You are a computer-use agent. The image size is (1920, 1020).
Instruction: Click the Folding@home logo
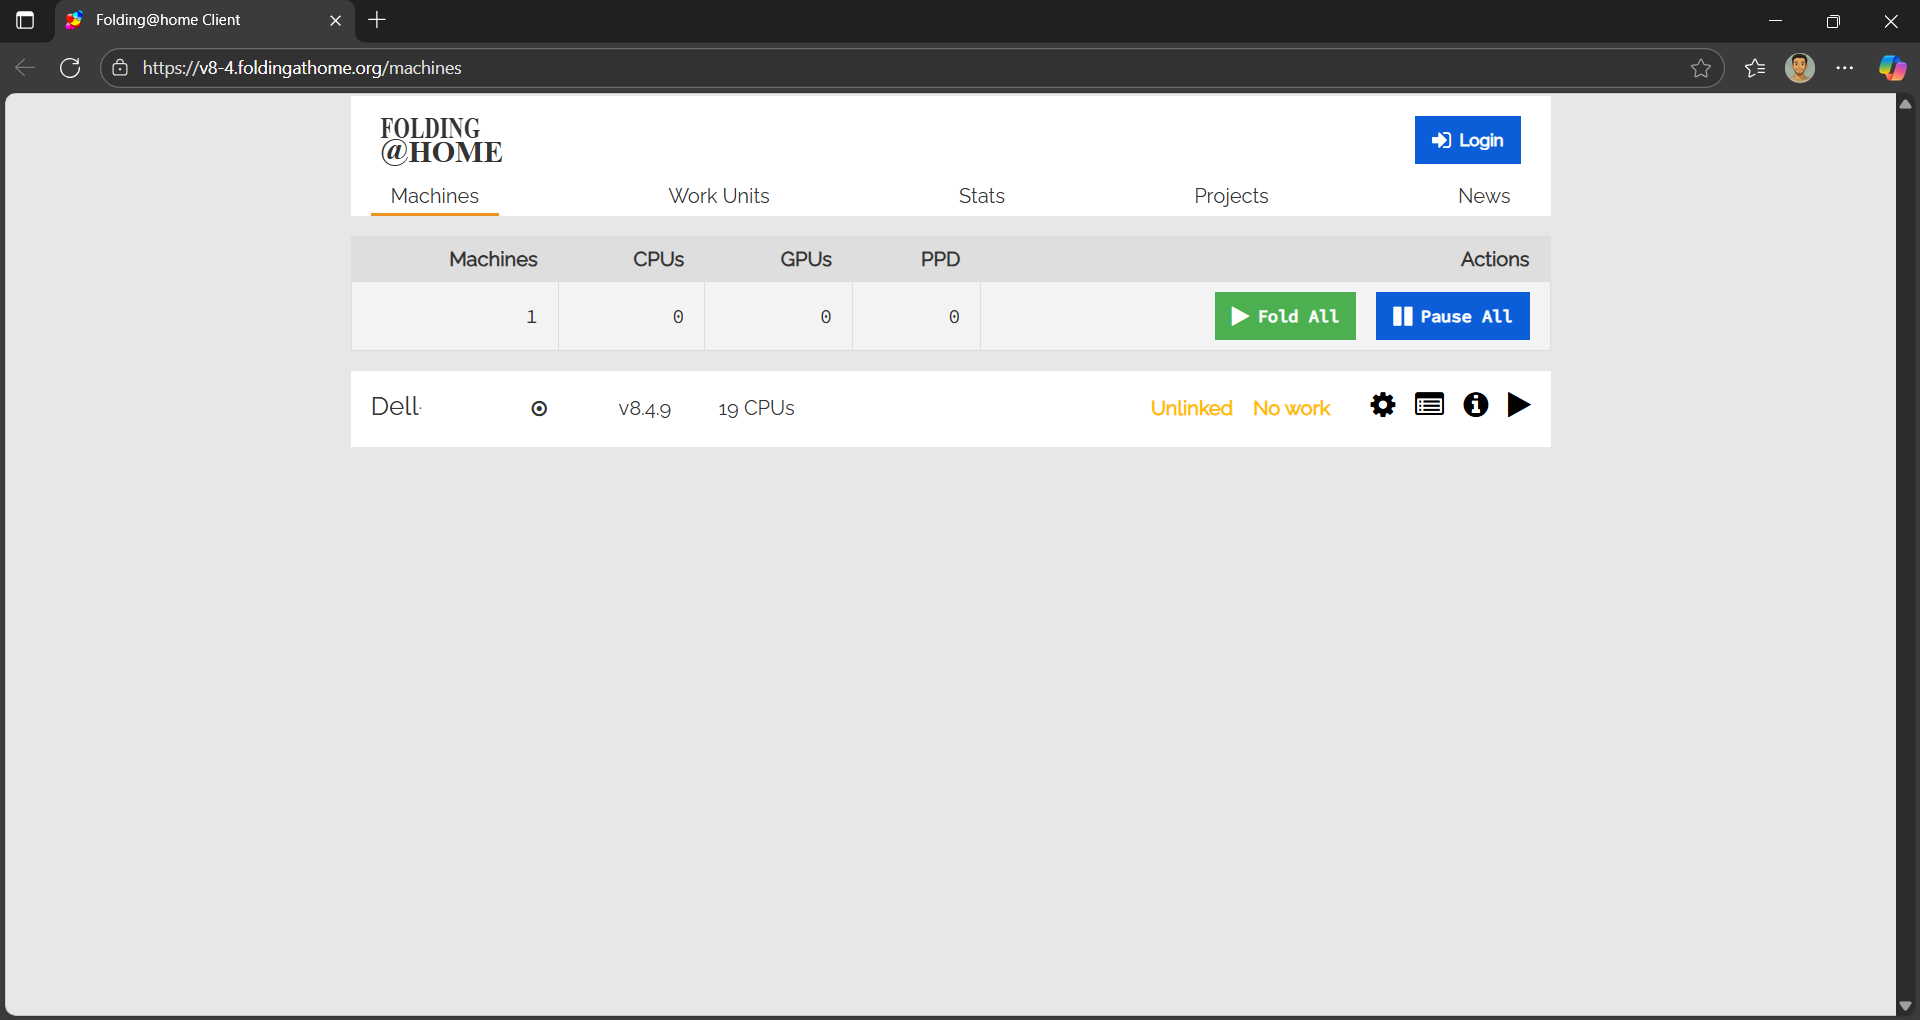(441, 141)
